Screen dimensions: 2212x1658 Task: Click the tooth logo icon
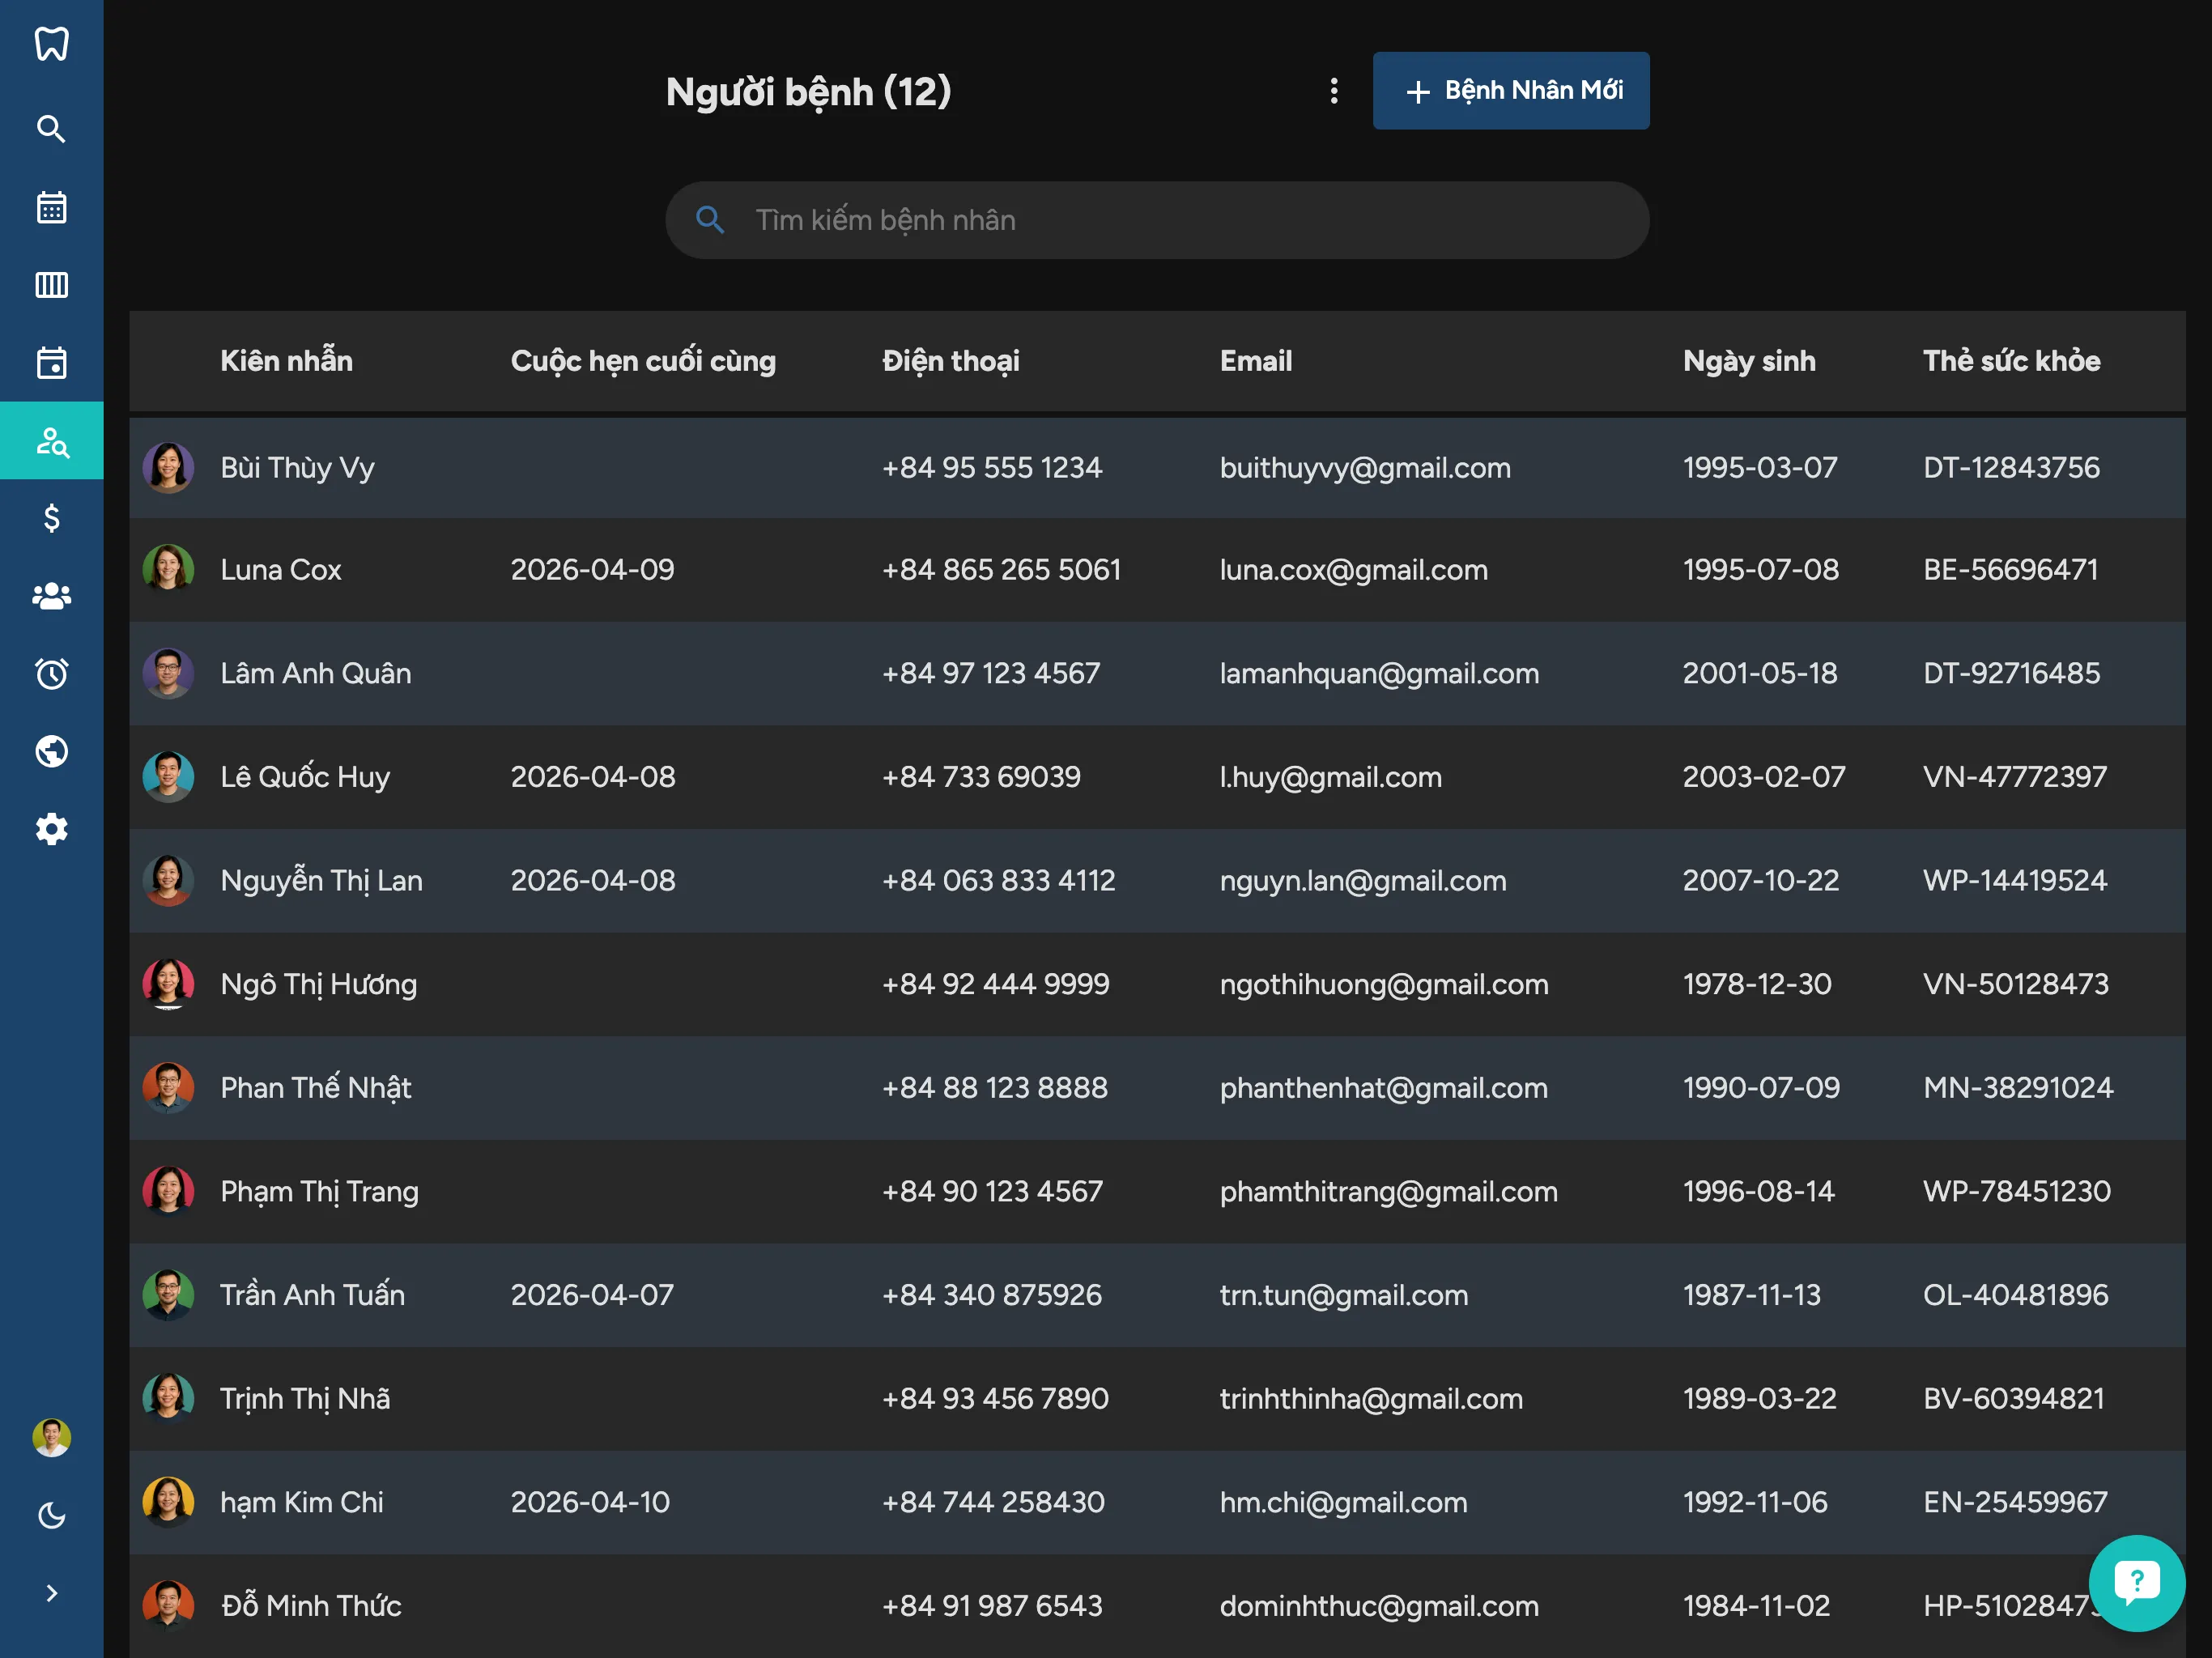[51, 44]
